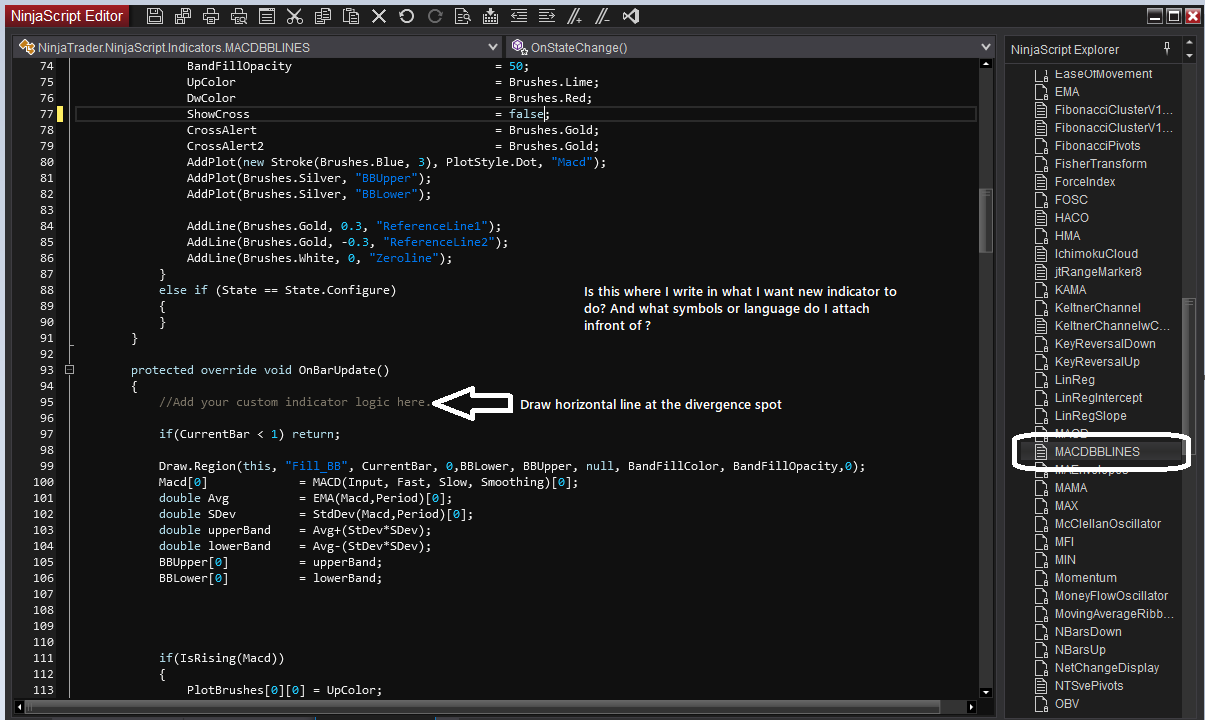
Task: Click the Print toolbar icon
Action: [210, 16]
